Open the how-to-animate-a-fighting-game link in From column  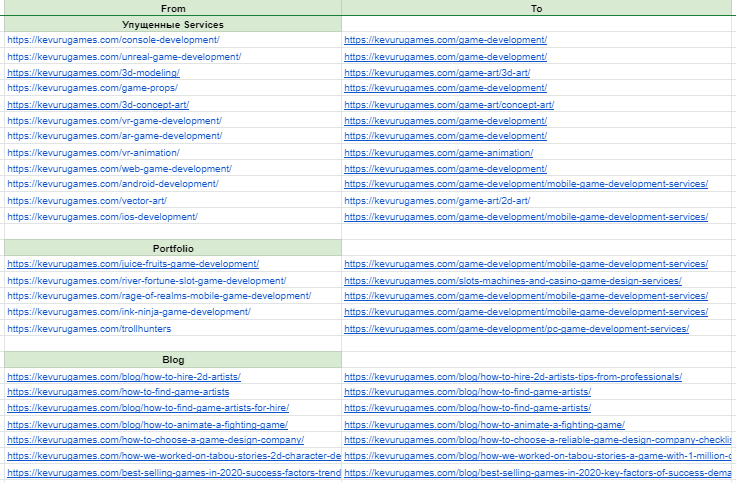147,424
